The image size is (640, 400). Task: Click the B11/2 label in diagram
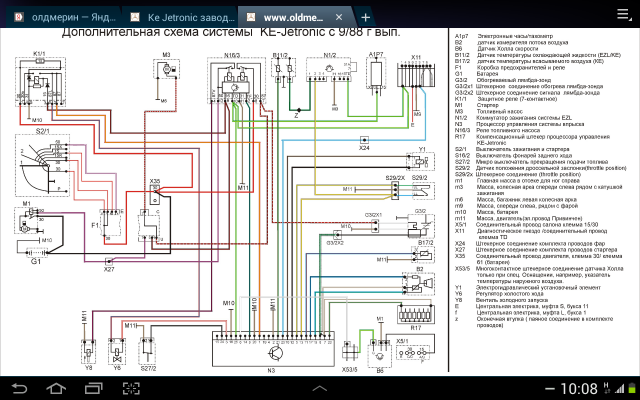click(x=280, y=55)
